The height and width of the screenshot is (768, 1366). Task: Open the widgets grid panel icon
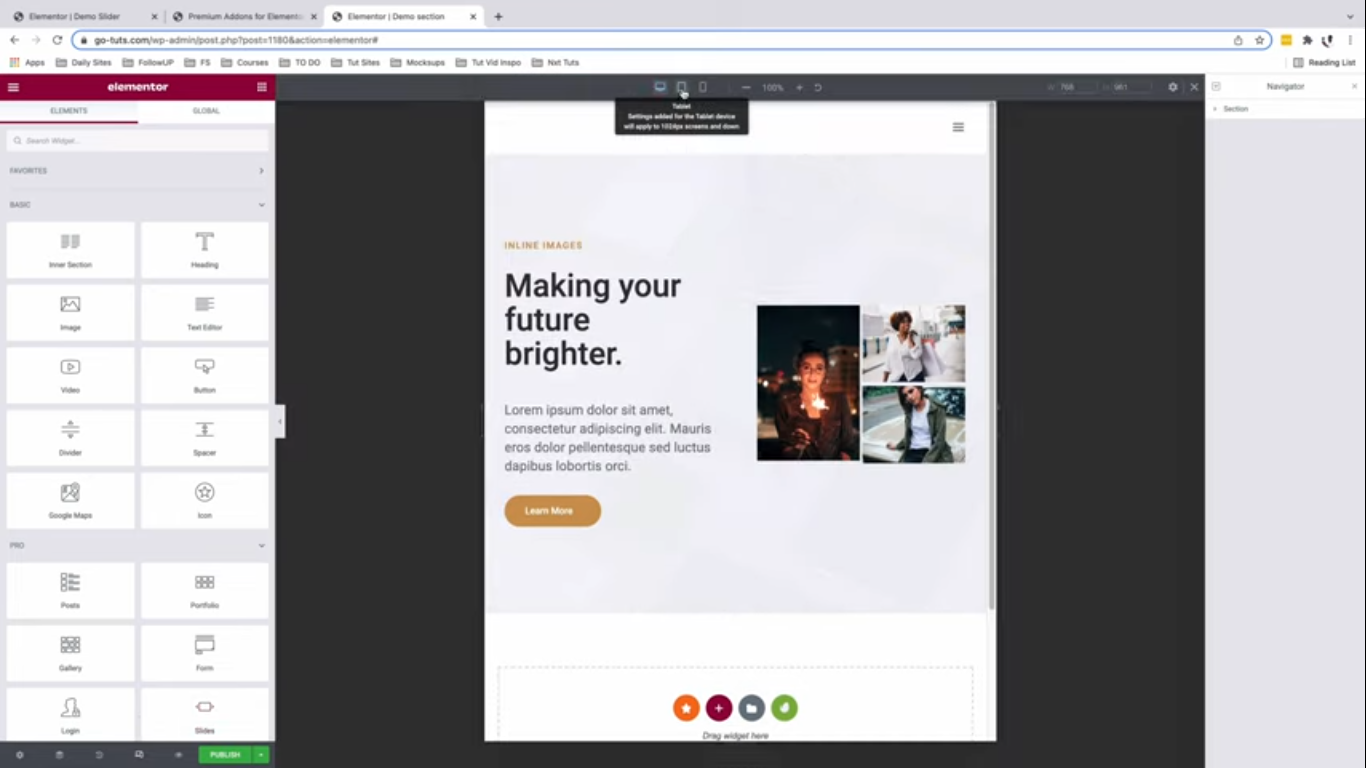[x=262, y=87]
